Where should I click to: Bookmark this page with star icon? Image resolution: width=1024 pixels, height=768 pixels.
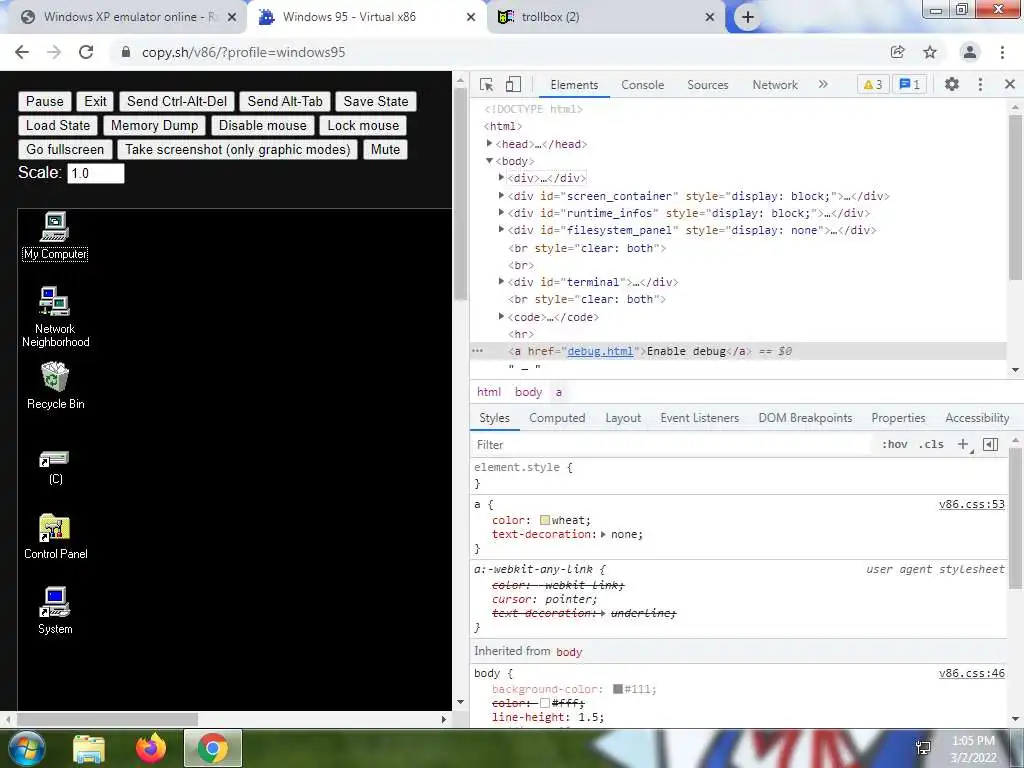pyautogui.click(x=930, y=52)
